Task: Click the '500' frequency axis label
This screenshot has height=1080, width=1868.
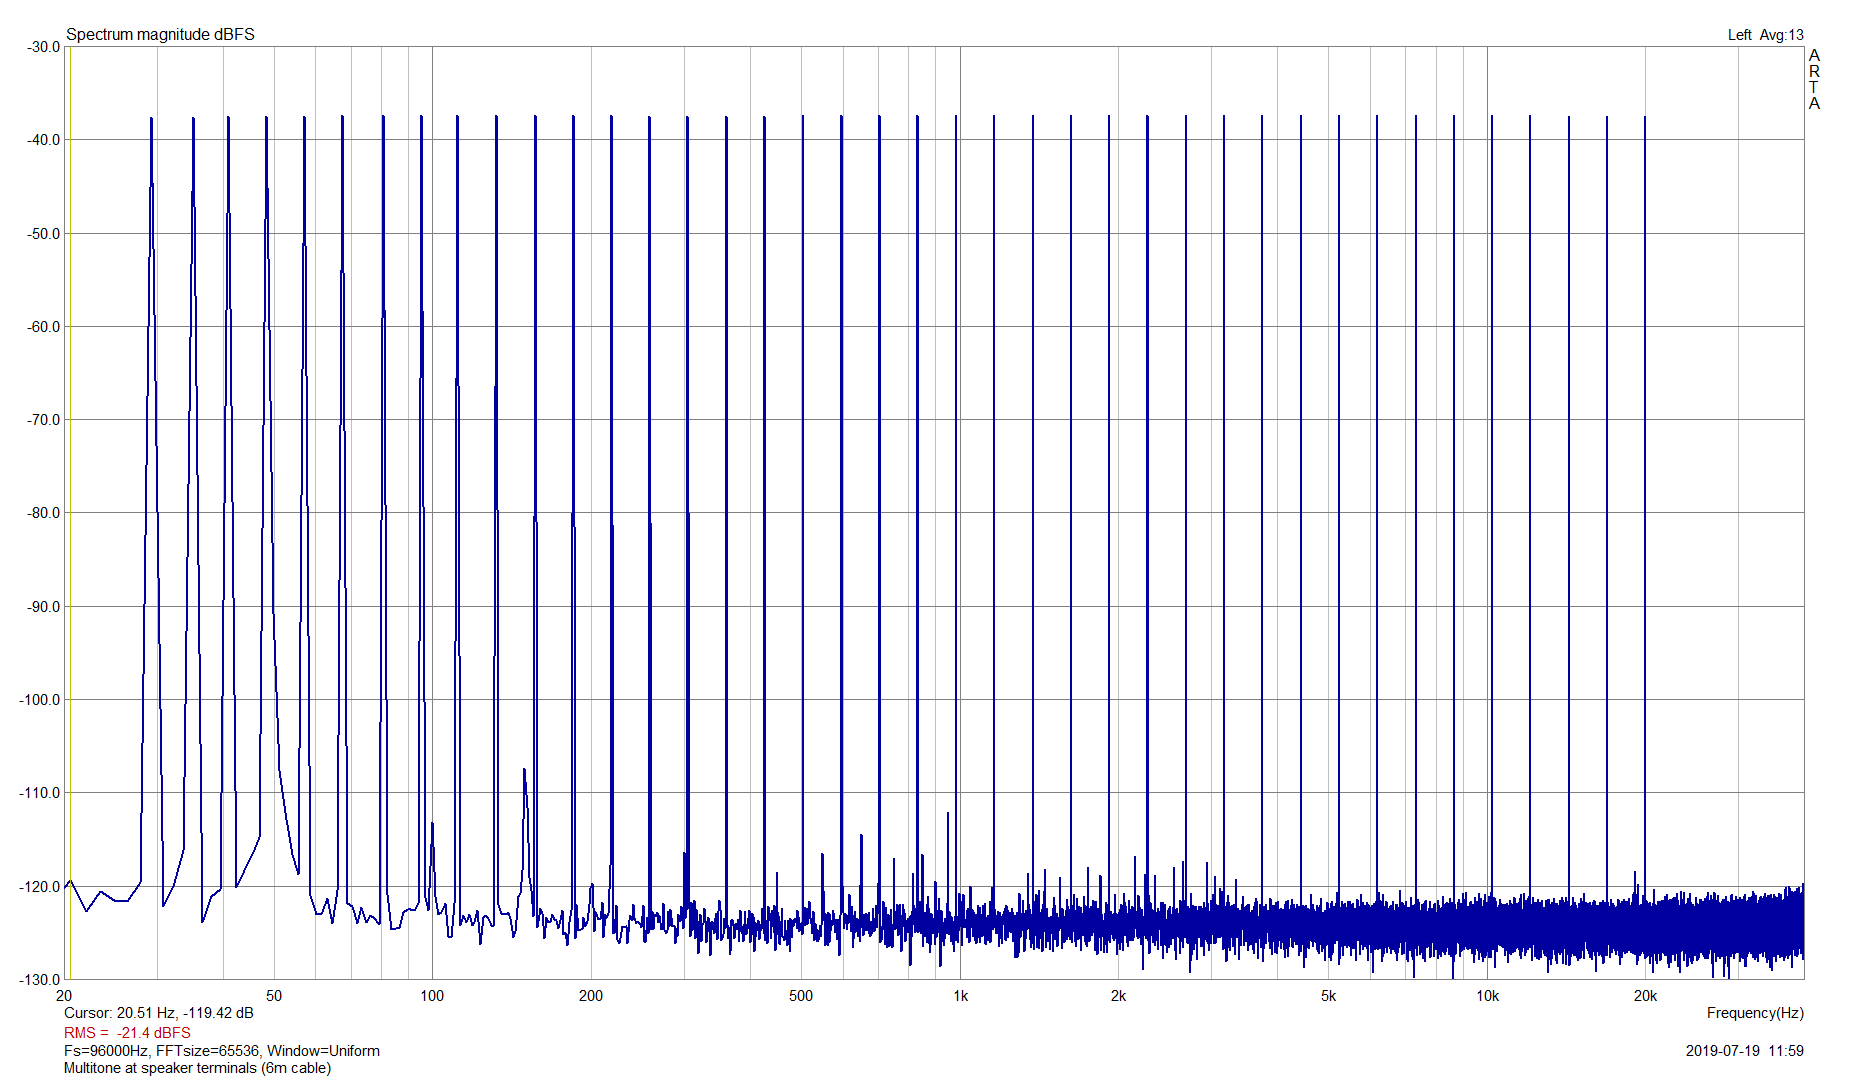Action: (801, 996)
